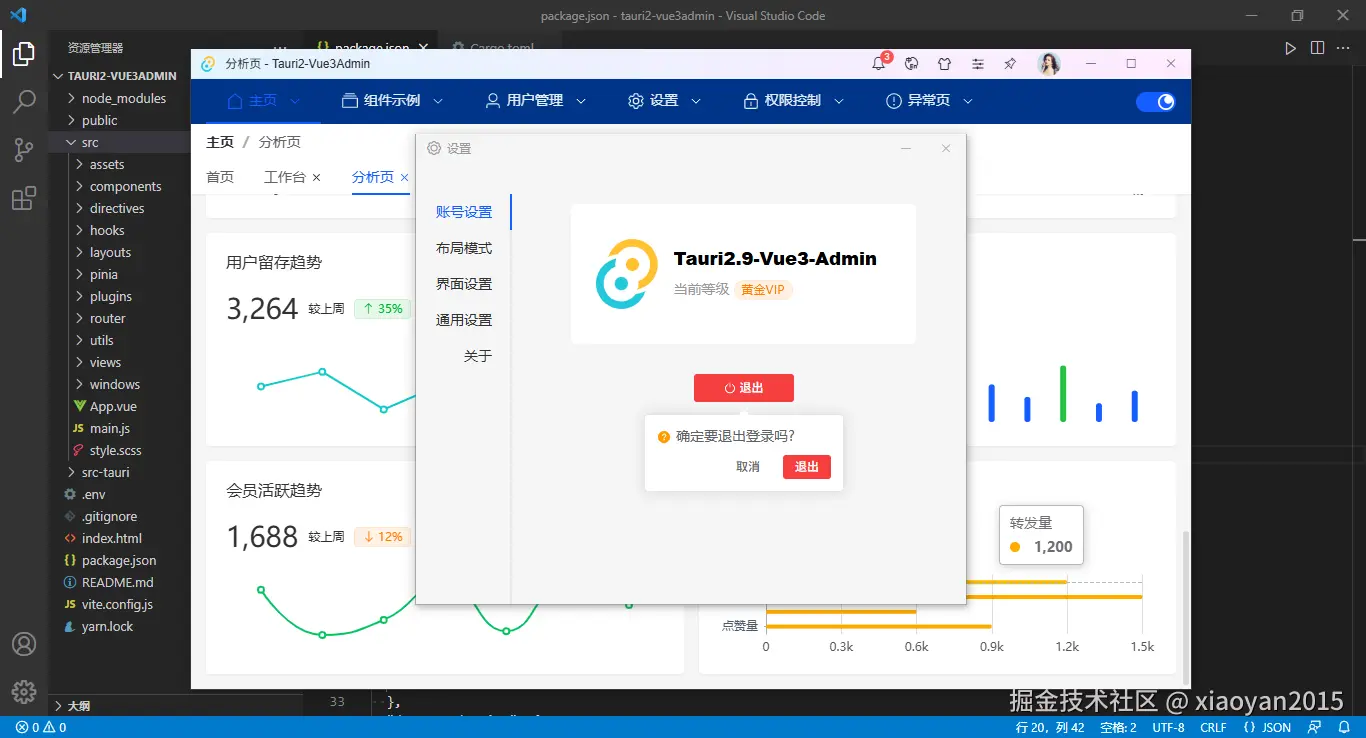Switch to the 工作台 page tab

click(x=284, y=177)
